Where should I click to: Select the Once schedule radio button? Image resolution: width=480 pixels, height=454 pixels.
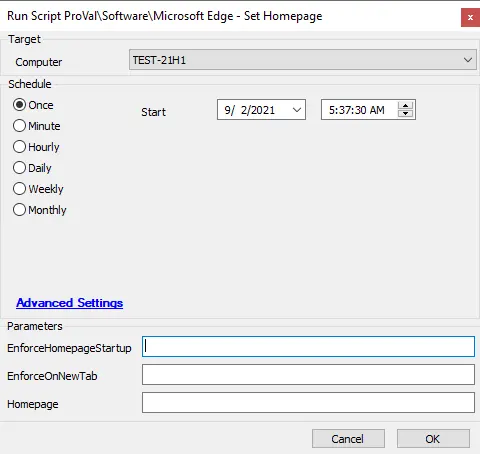click(x=19, y=105)
